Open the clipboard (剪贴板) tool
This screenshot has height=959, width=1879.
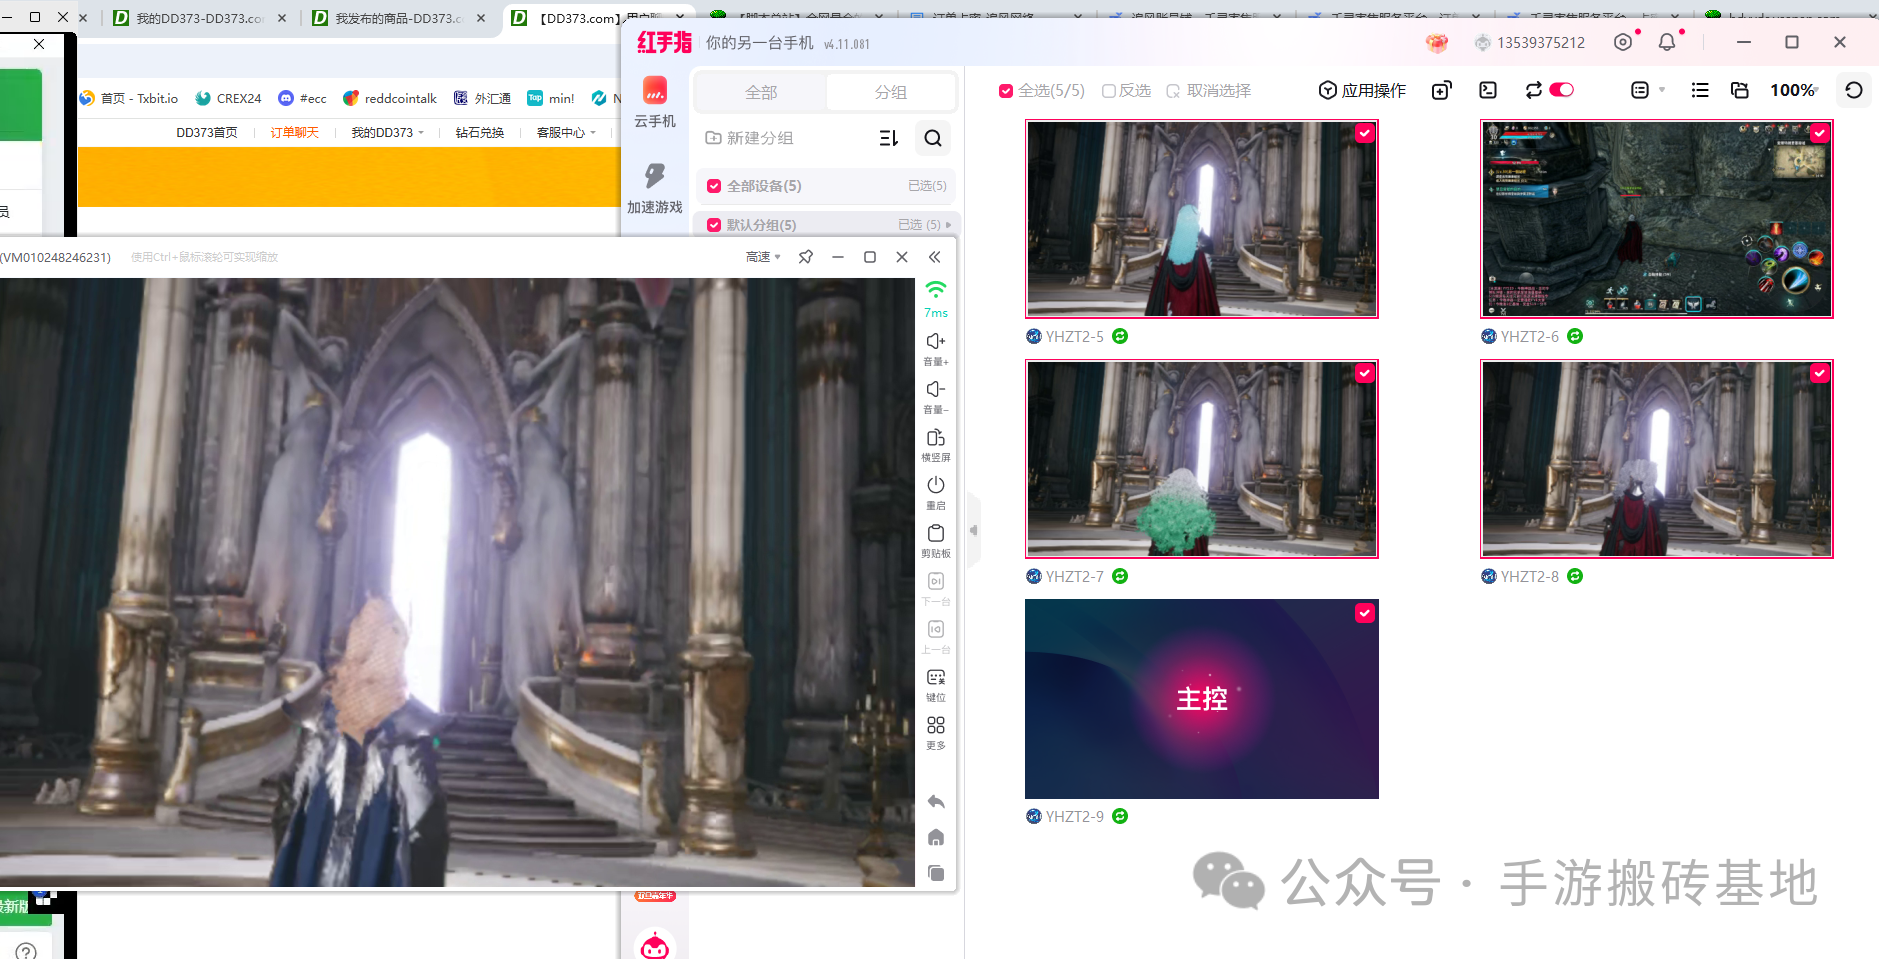tap(935, 534)
